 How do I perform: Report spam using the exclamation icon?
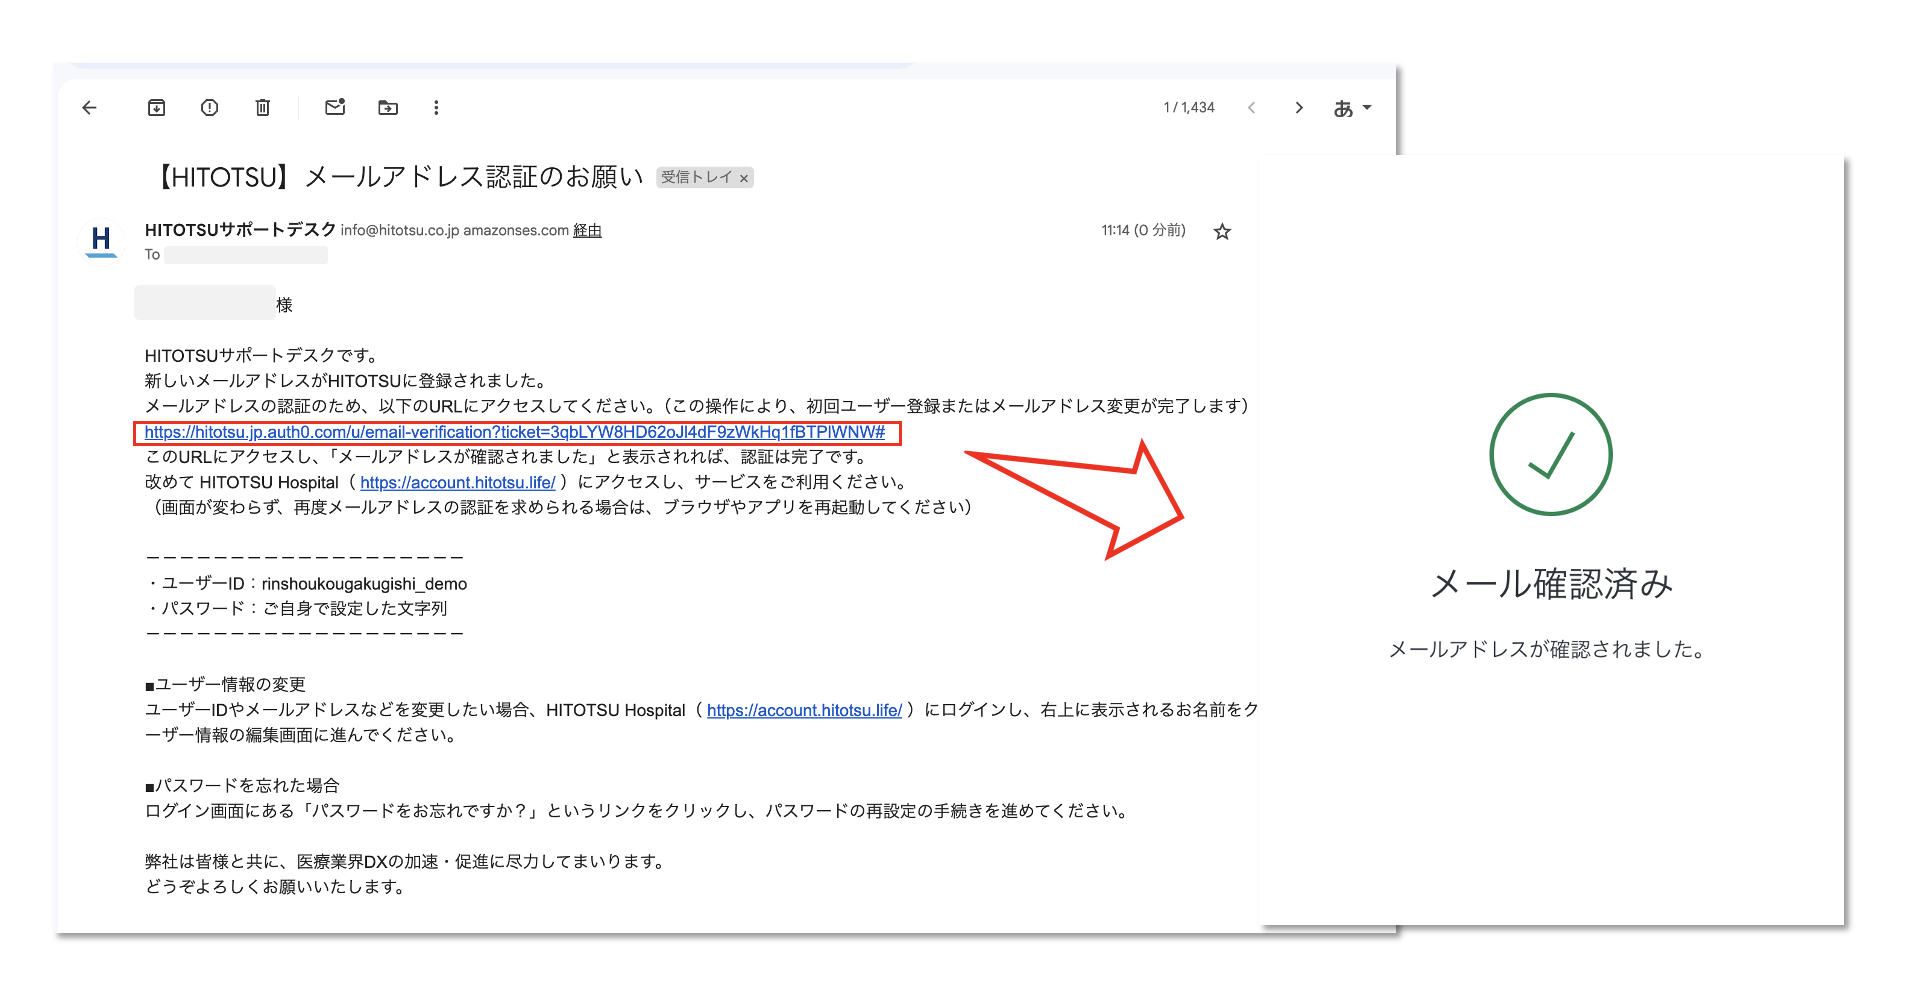pos(209,108)
